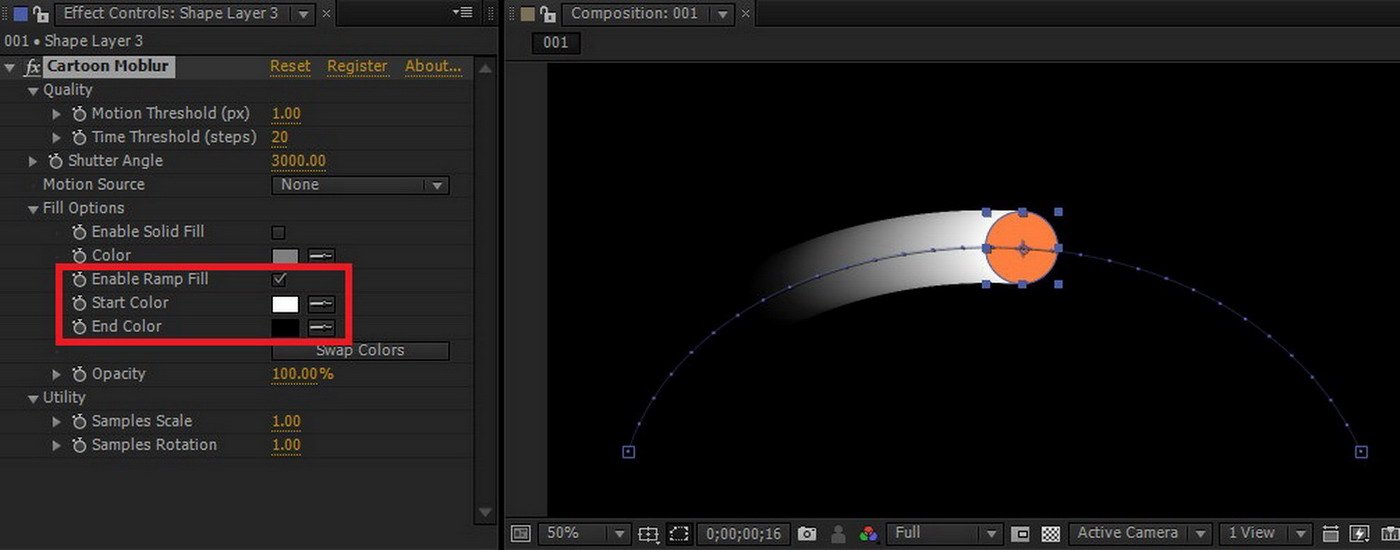Toggle the Motion Threshold stopwatch

(79, 114)
